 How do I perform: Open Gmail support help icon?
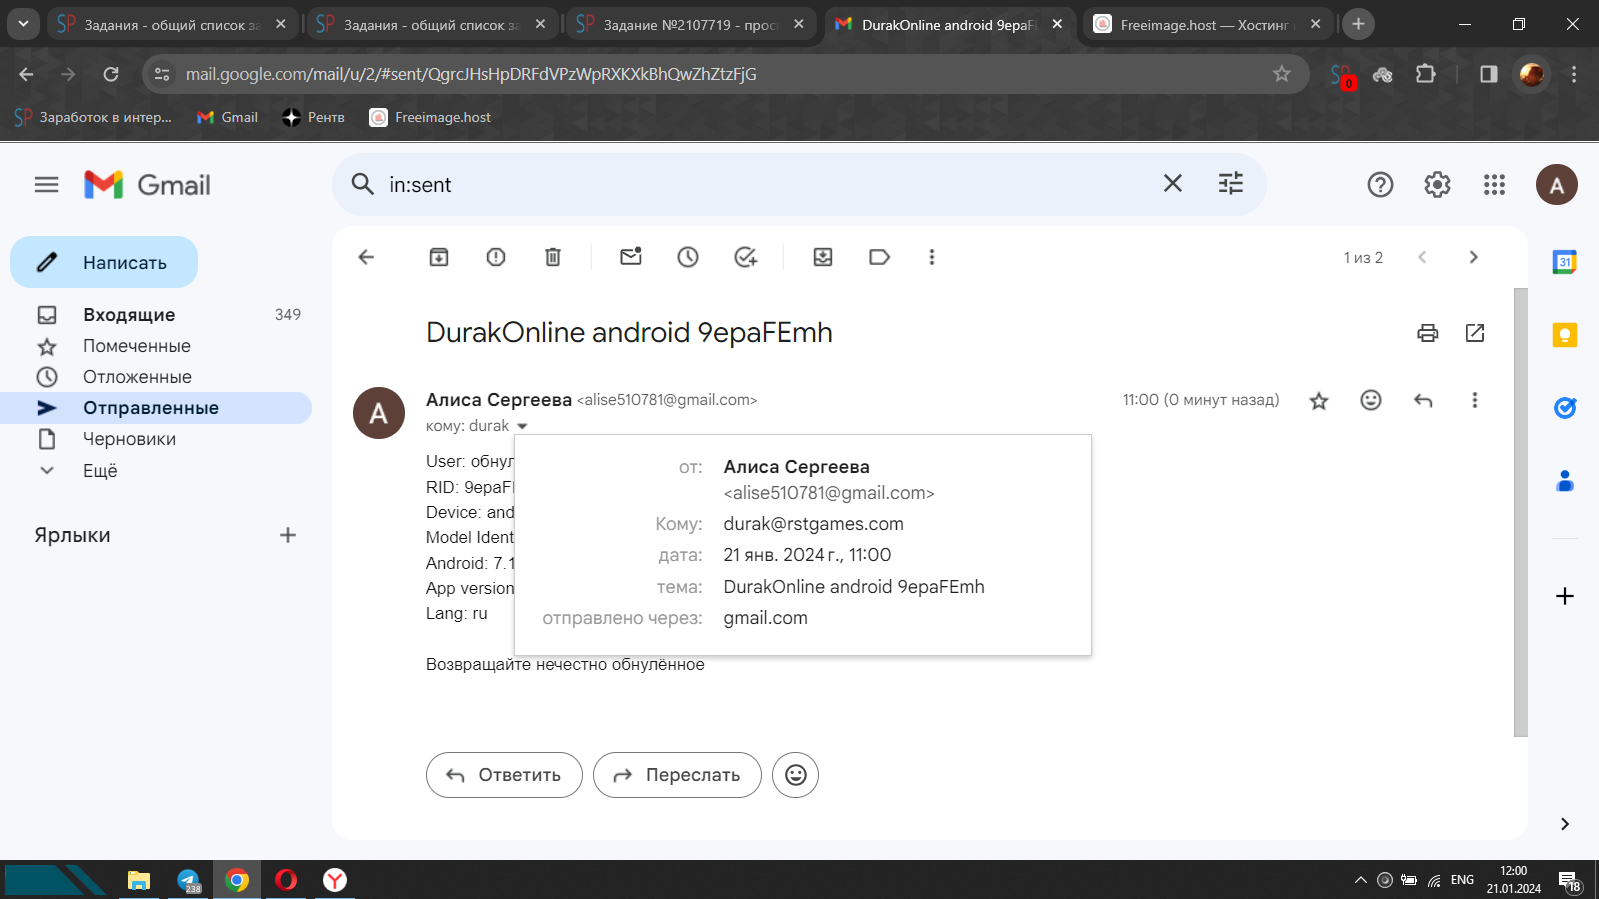[1380, 184]
